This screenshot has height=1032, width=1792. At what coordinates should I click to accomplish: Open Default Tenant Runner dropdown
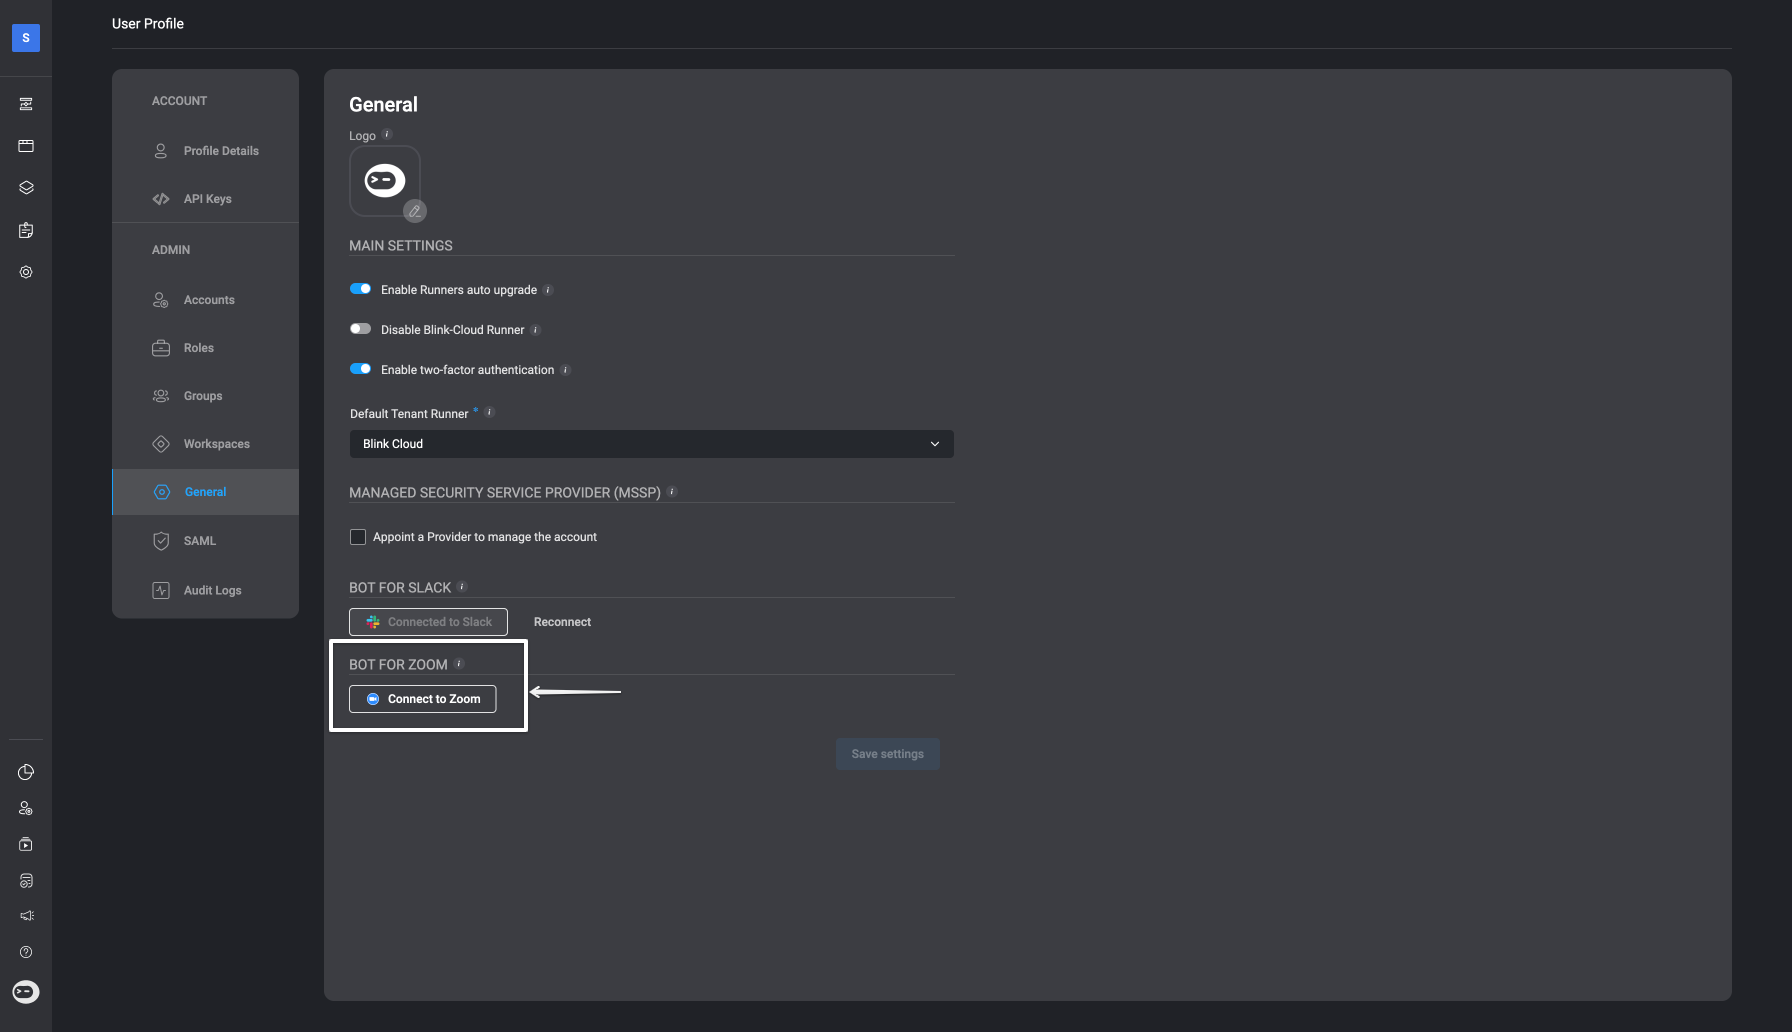point(651,444)
